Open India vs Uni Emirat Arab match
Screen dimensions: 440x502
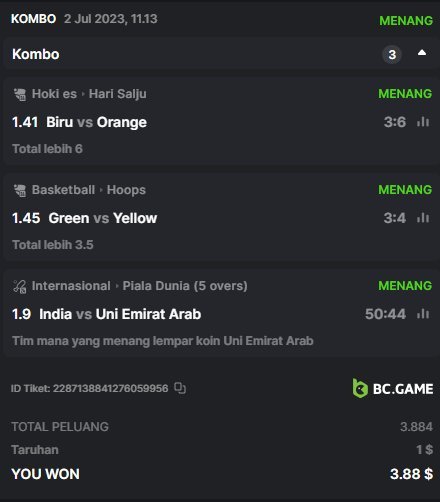pyautogui.click(x=120, y=314)
